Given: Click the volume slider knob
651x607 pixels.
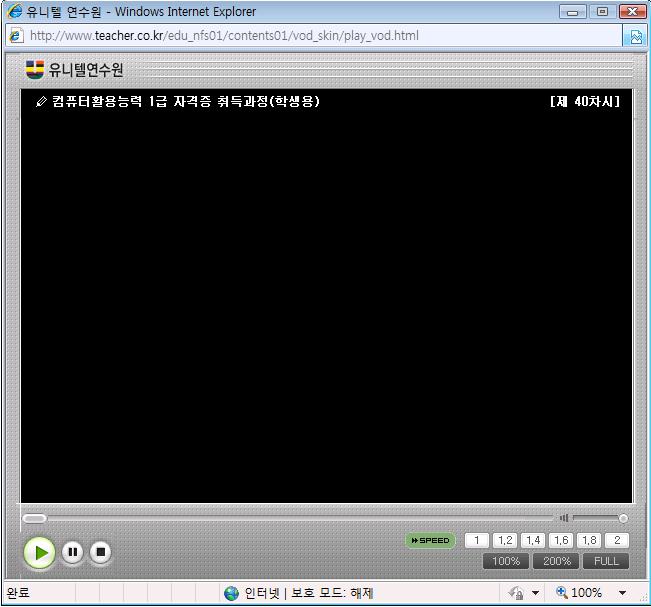Looking at the screenshot, I should [623, 518].
